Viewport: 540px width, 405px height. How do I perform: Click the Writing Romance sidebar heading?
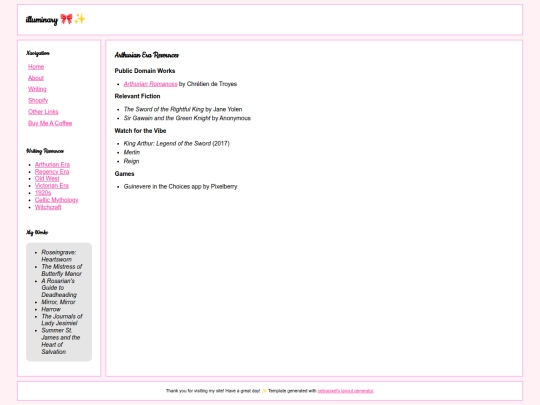[45, 151]
